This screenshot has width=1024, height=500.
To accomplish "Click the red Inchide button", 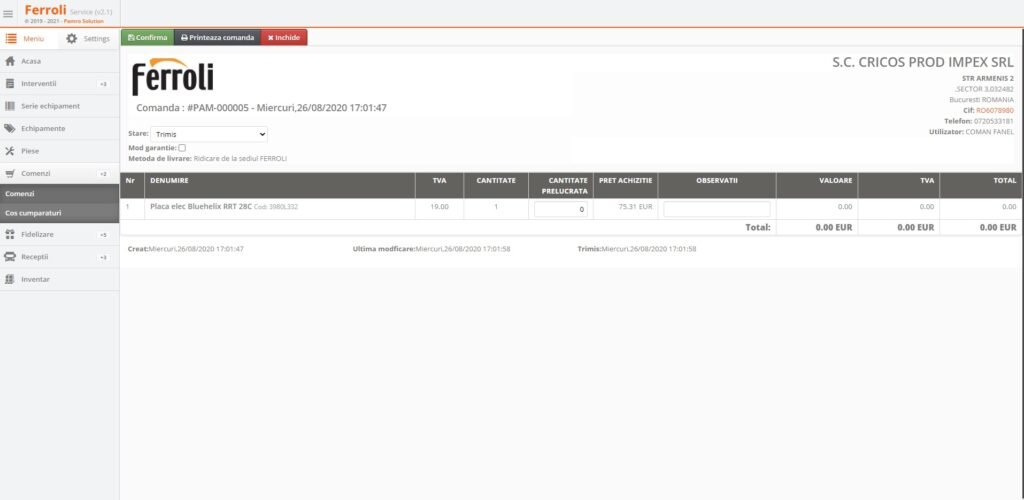I will click(x=284, y=37).
